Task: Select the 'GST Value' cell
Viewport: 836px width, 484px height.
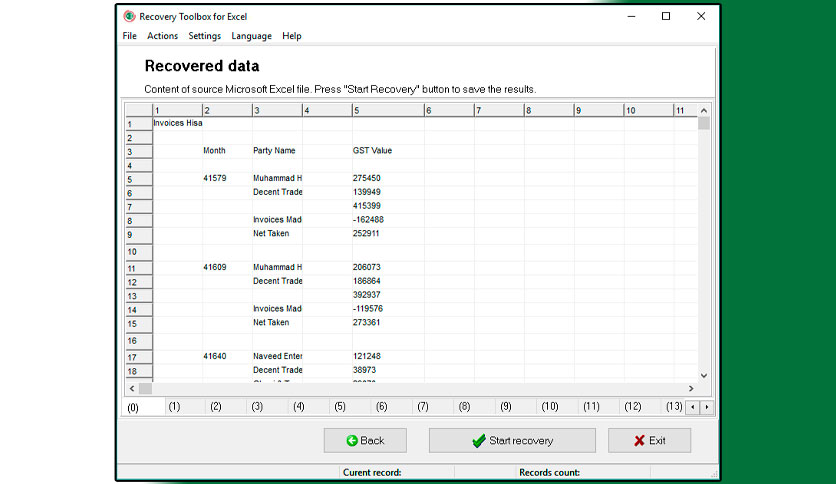Action: [388, 151]
